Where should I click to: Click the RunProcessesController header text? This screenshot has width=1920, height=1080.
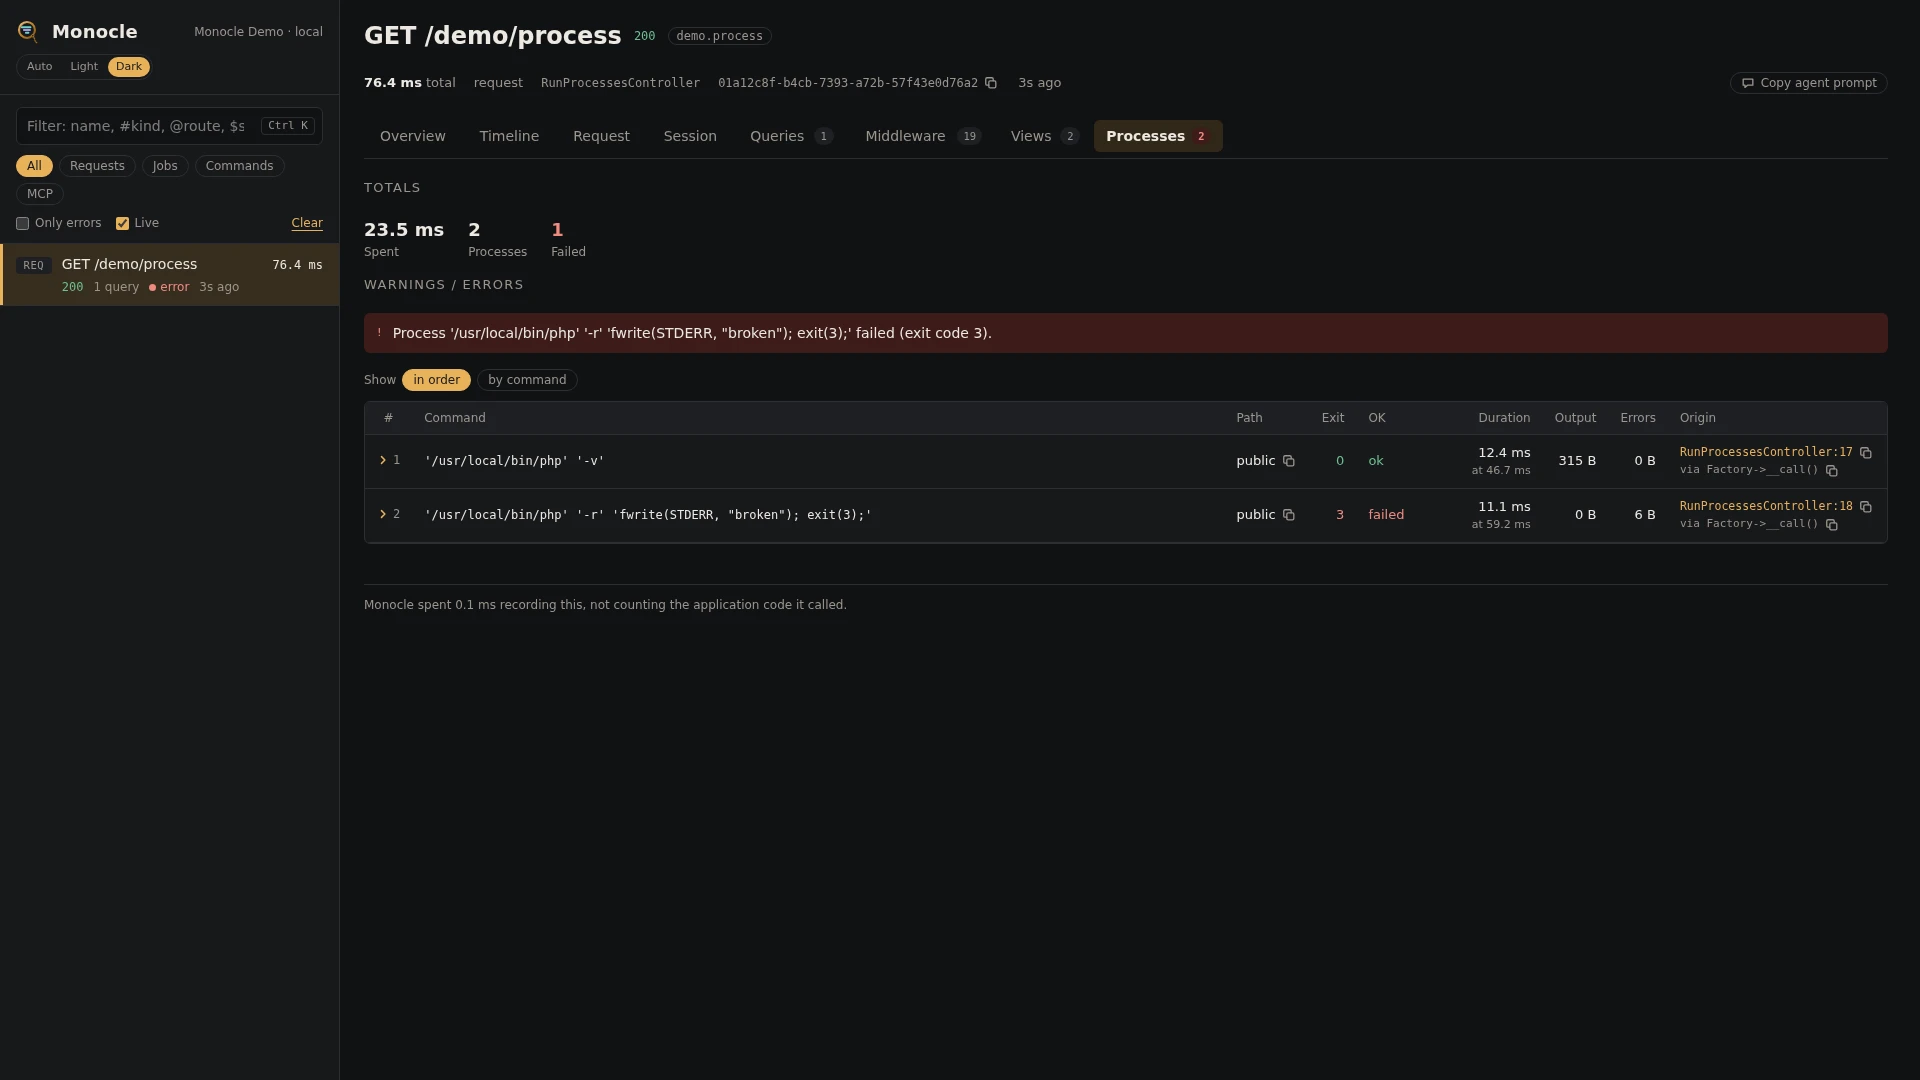click(x=620, y=83)
